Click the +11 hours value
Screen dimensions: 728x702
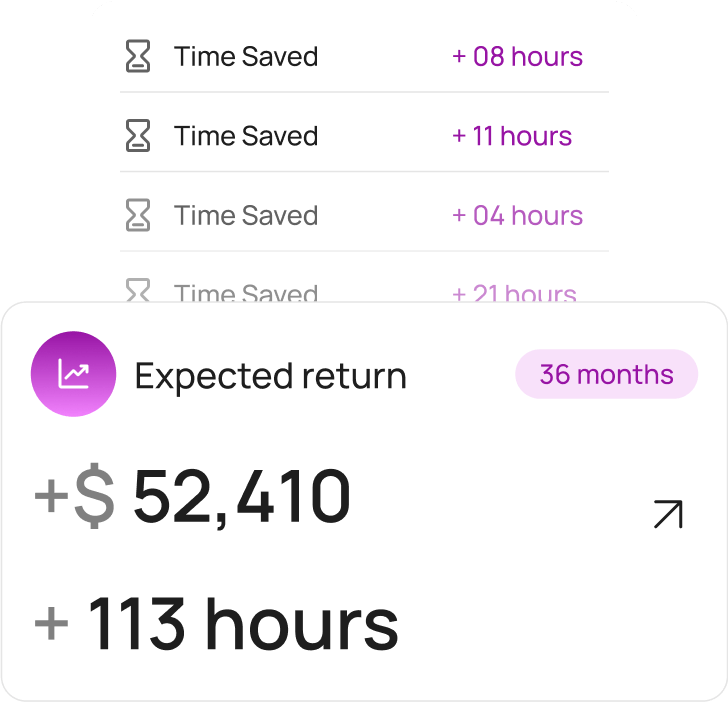tap(512, 136)
